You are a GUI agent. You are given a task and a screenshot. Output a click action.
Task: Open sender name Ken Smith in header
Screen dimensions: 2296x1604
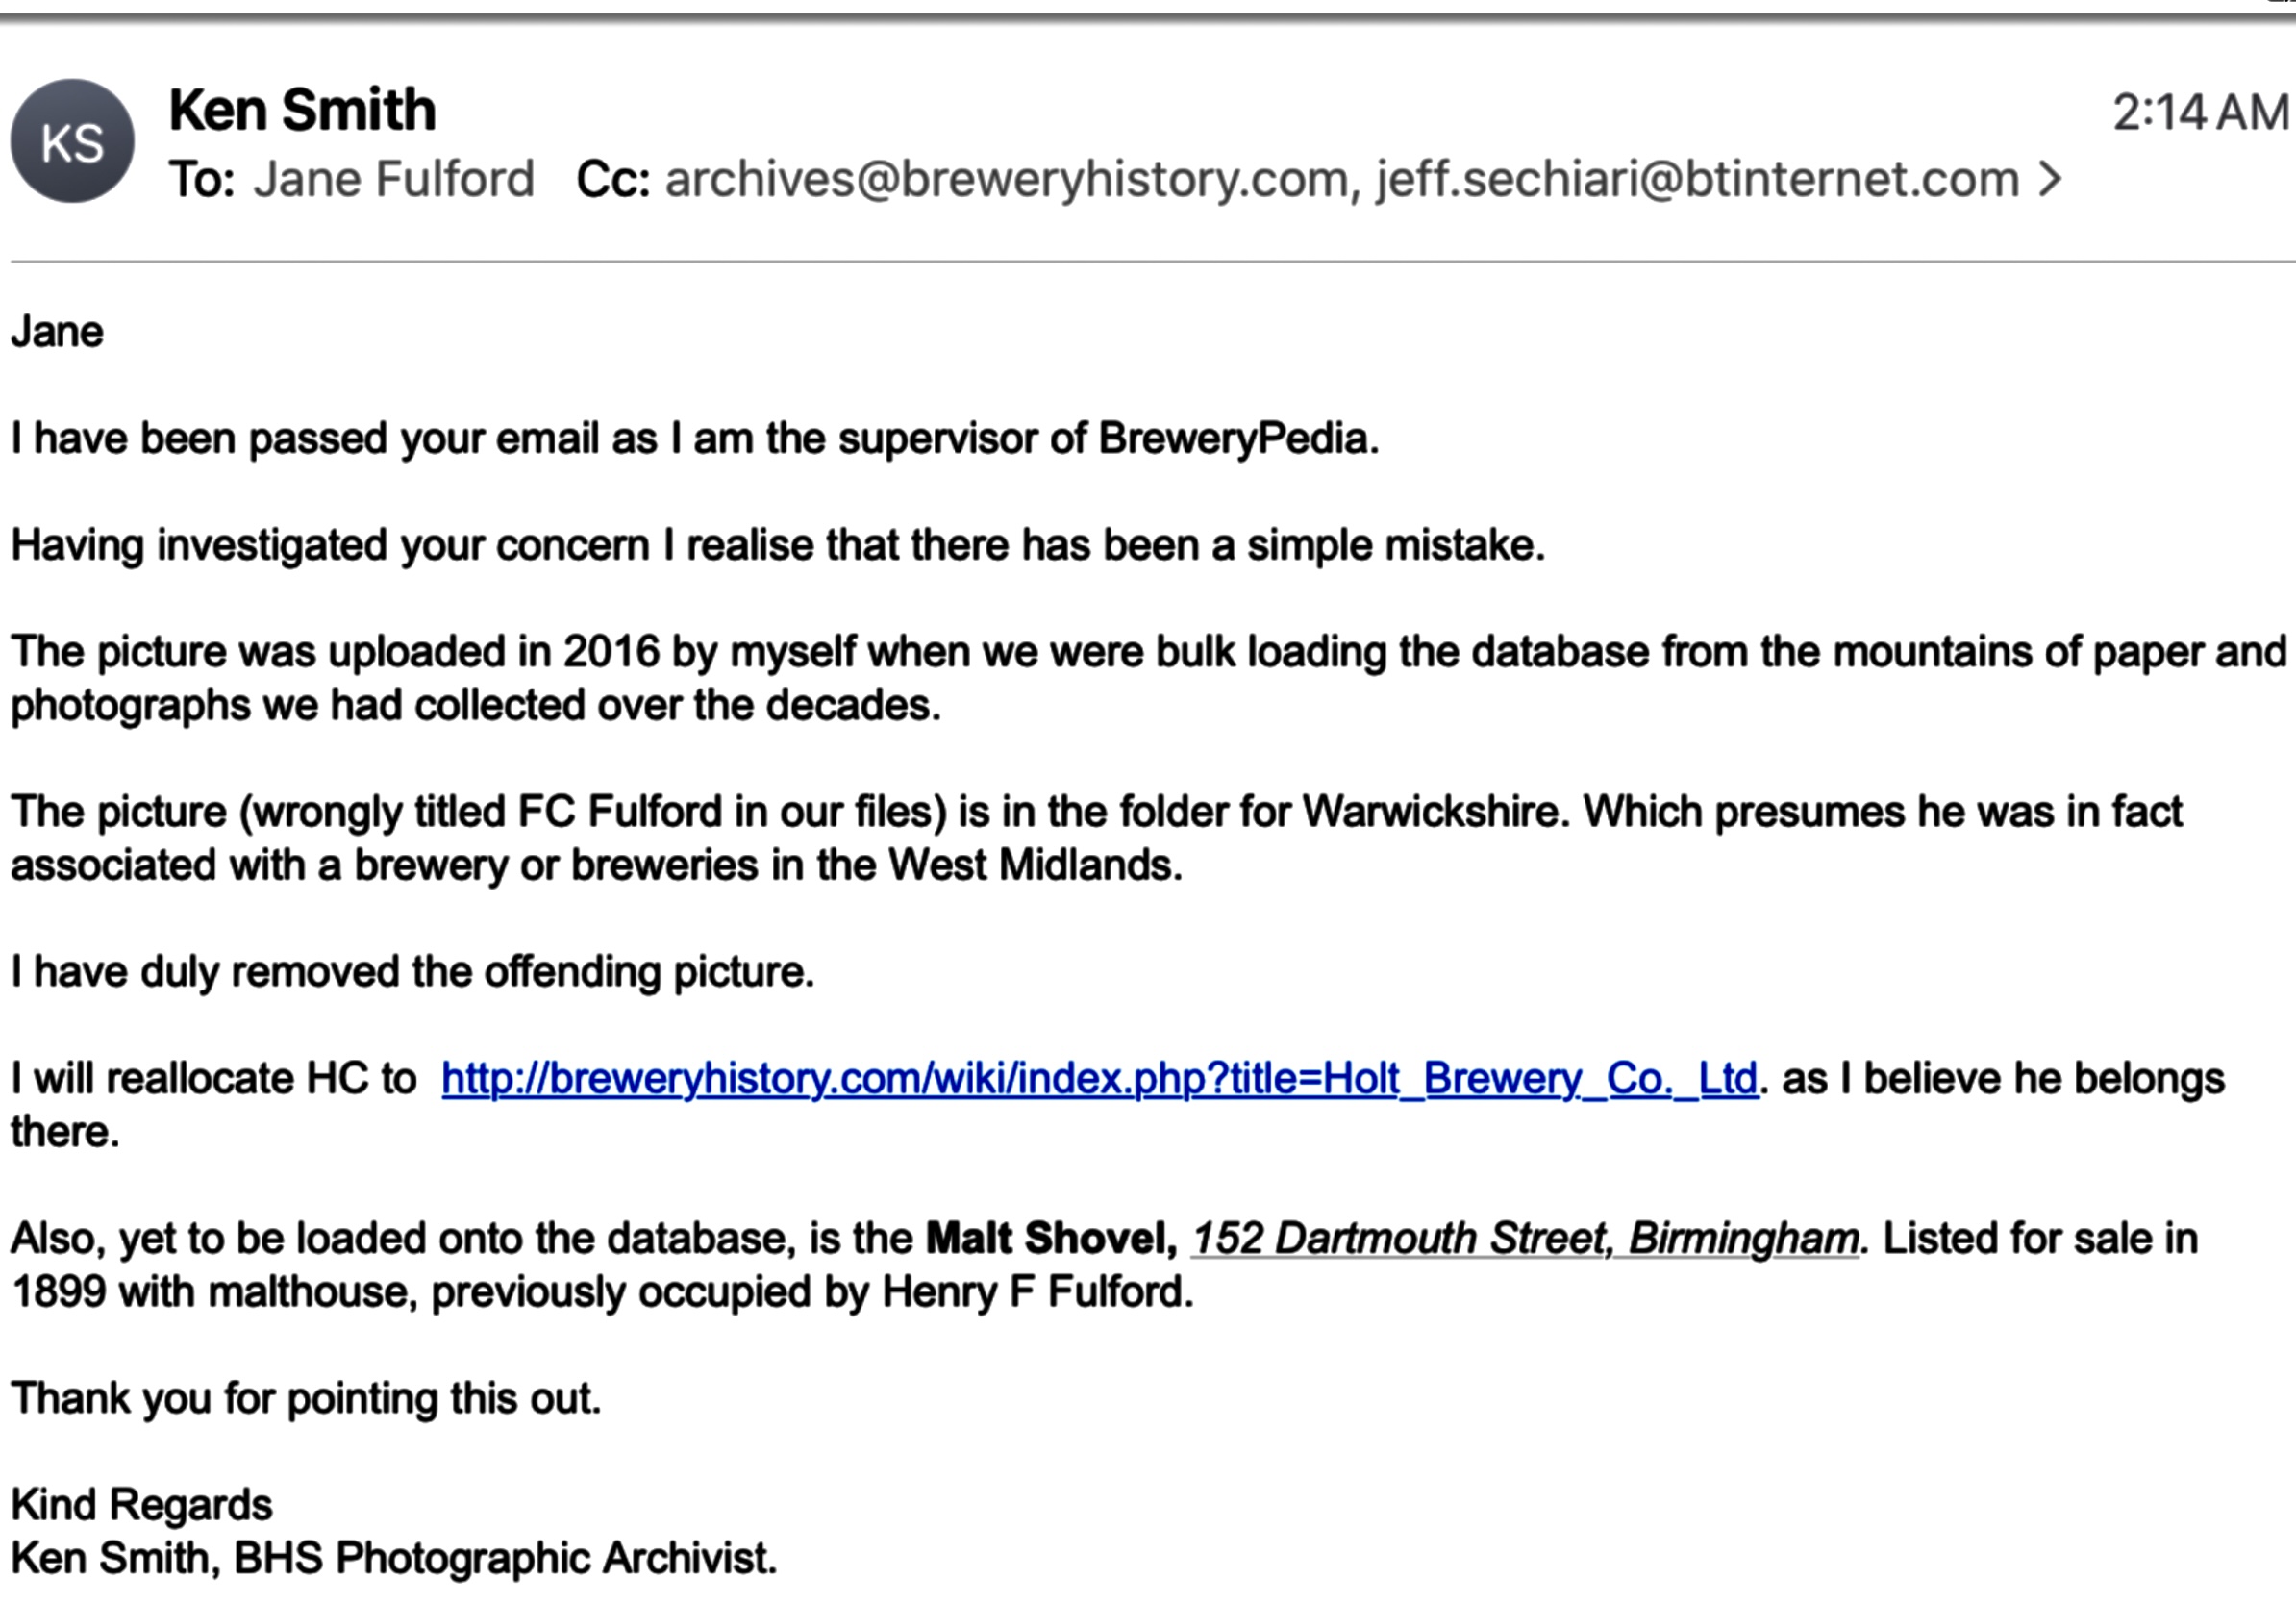tap(302, 110)
